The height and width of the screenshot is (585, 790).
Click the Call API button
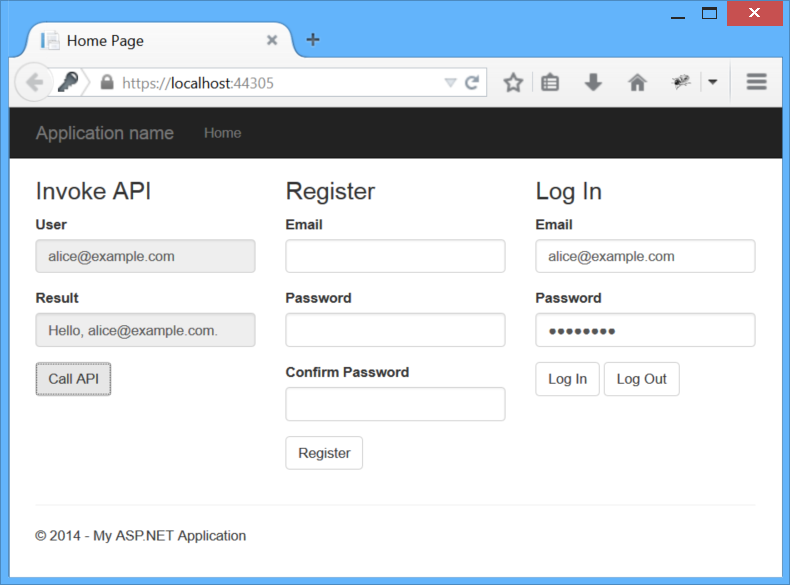click(74, 379)
